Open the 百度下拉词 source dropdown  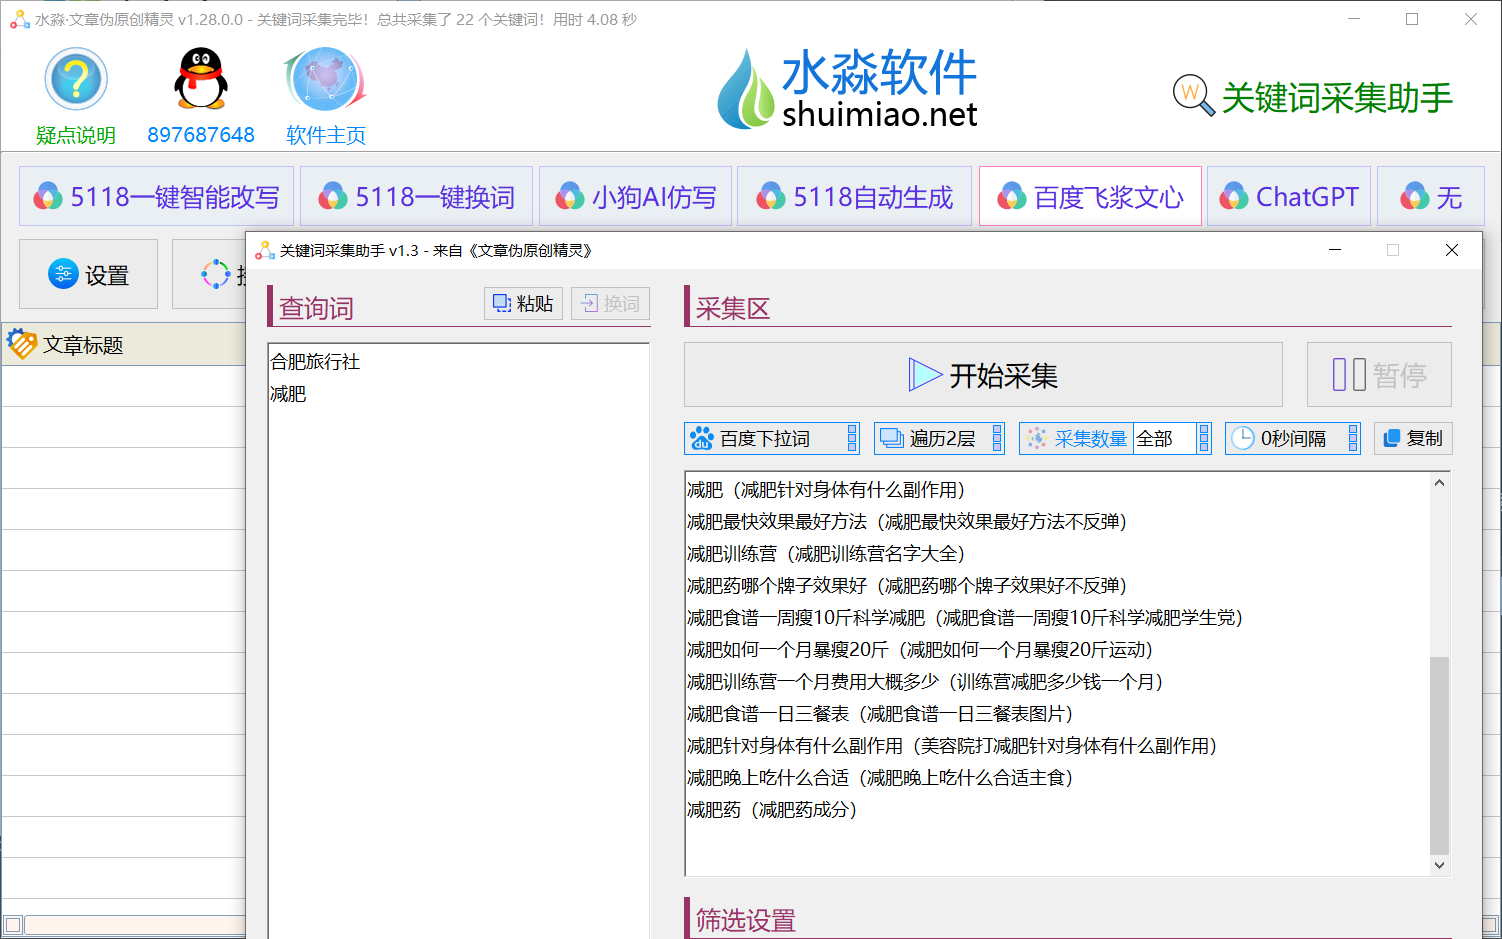[772, 438]
